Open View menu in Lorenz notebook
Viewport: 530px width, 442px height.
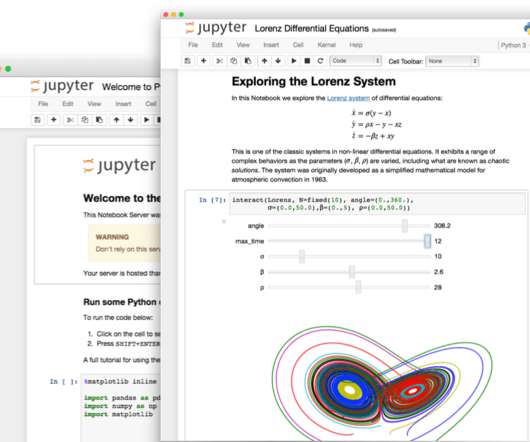pos(243,45)
